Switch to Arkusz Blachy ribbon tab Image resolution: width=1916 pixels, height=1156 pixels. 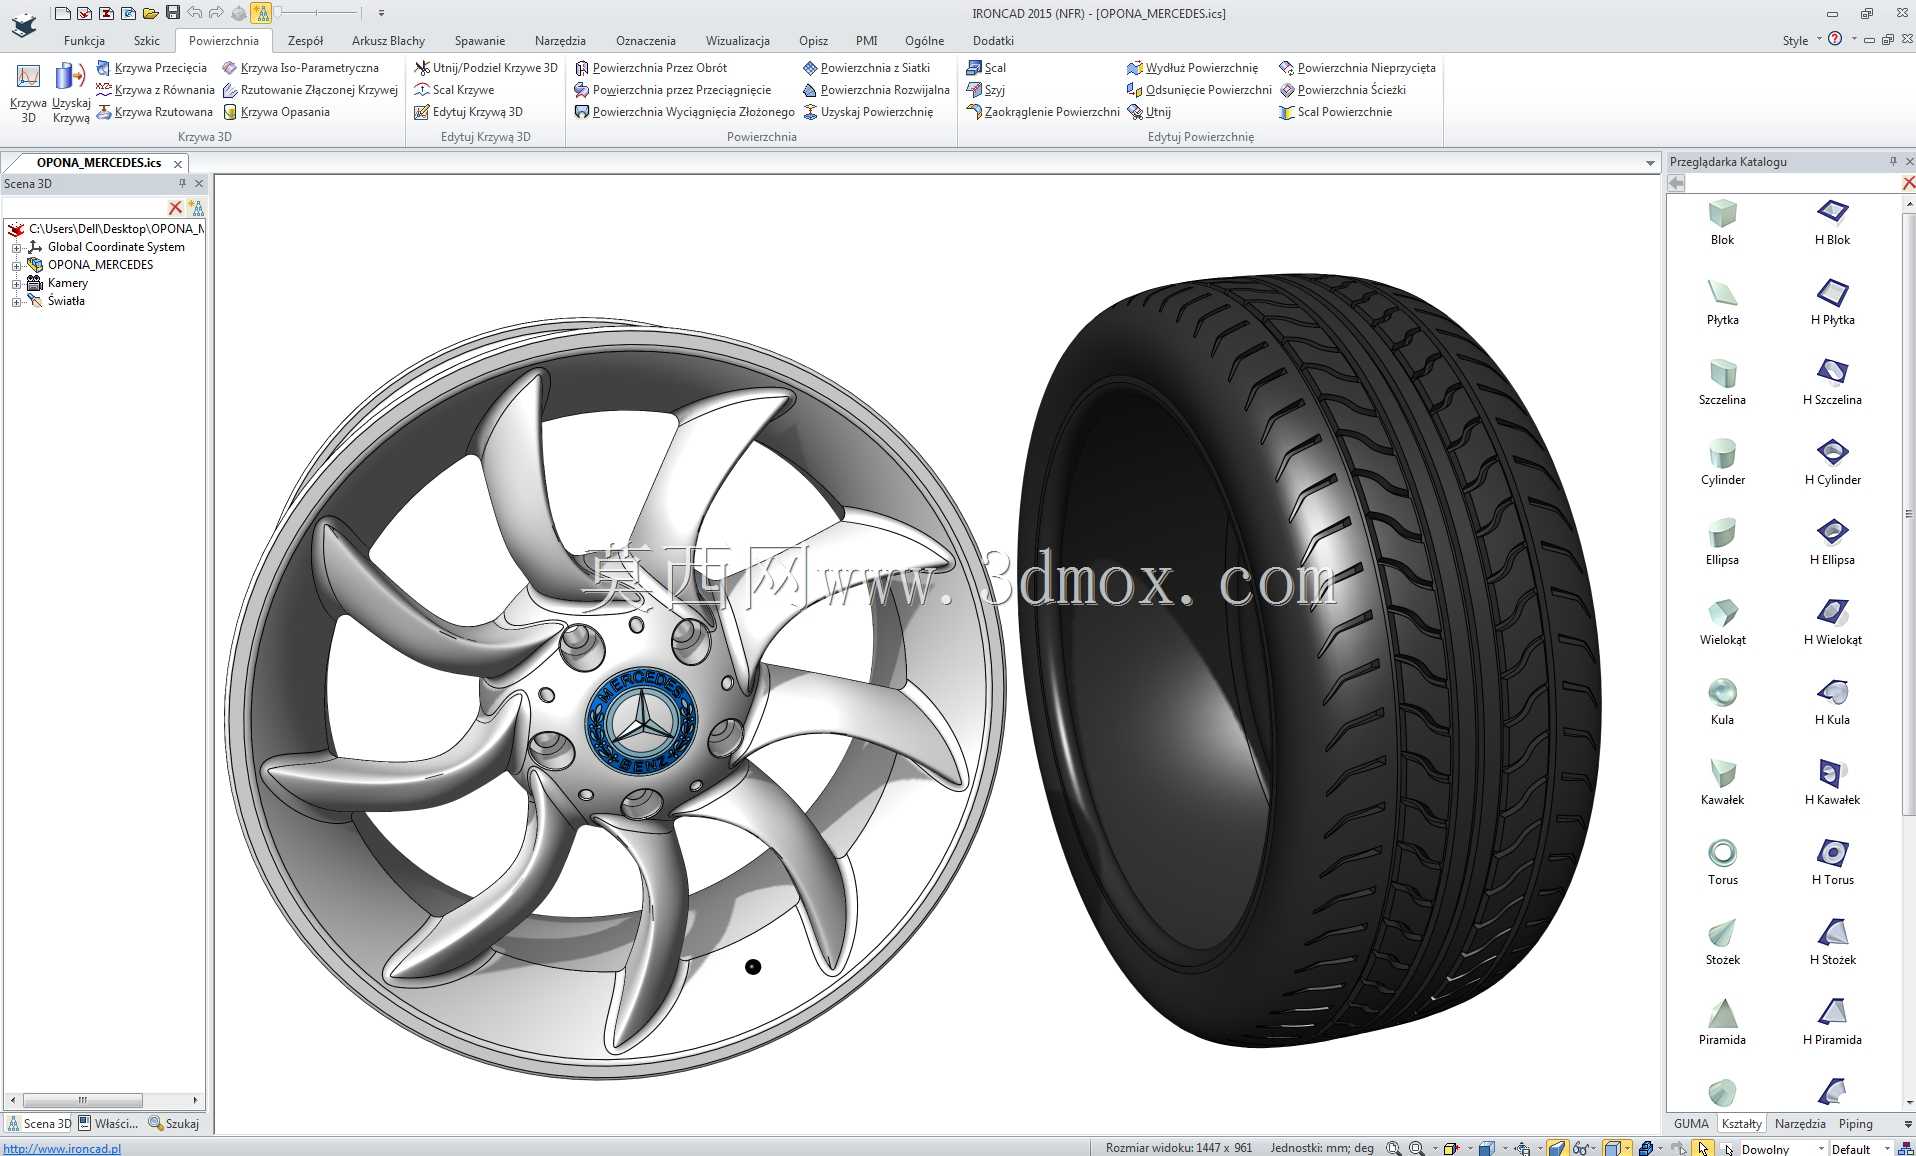(388, 41)
